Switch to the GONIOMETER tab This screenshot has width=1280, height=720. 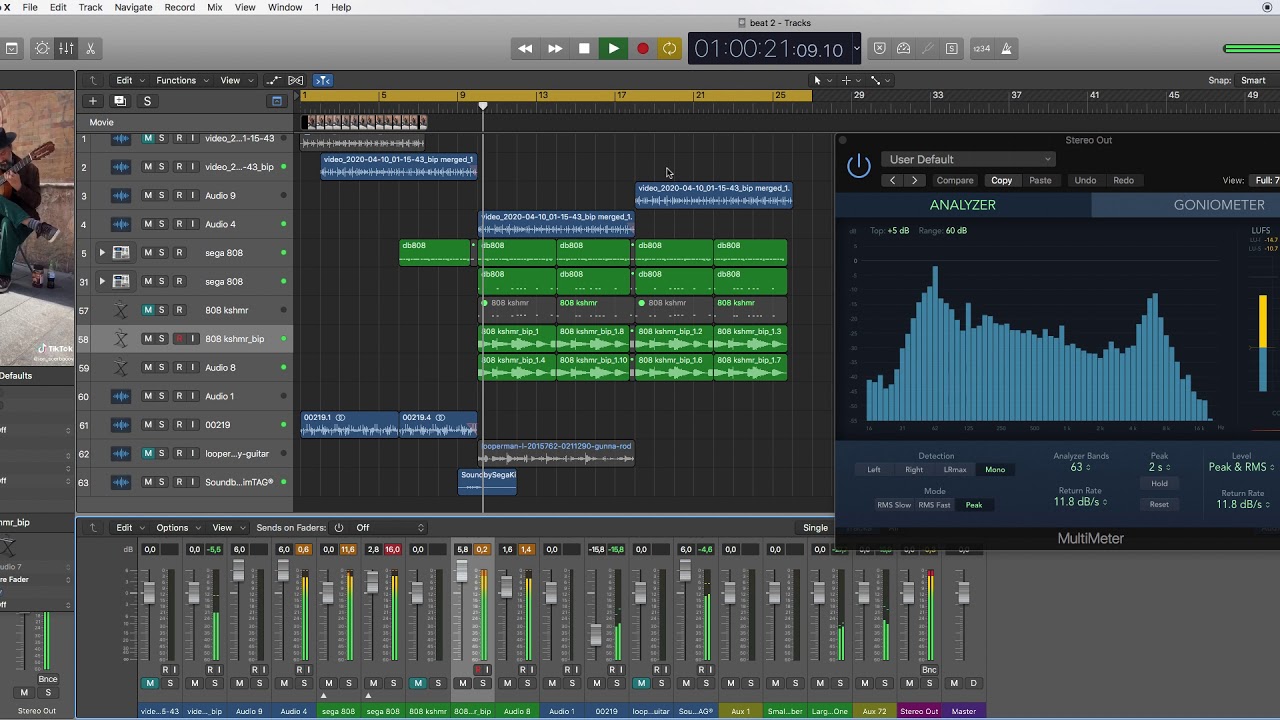click(x=1219, y=205)
